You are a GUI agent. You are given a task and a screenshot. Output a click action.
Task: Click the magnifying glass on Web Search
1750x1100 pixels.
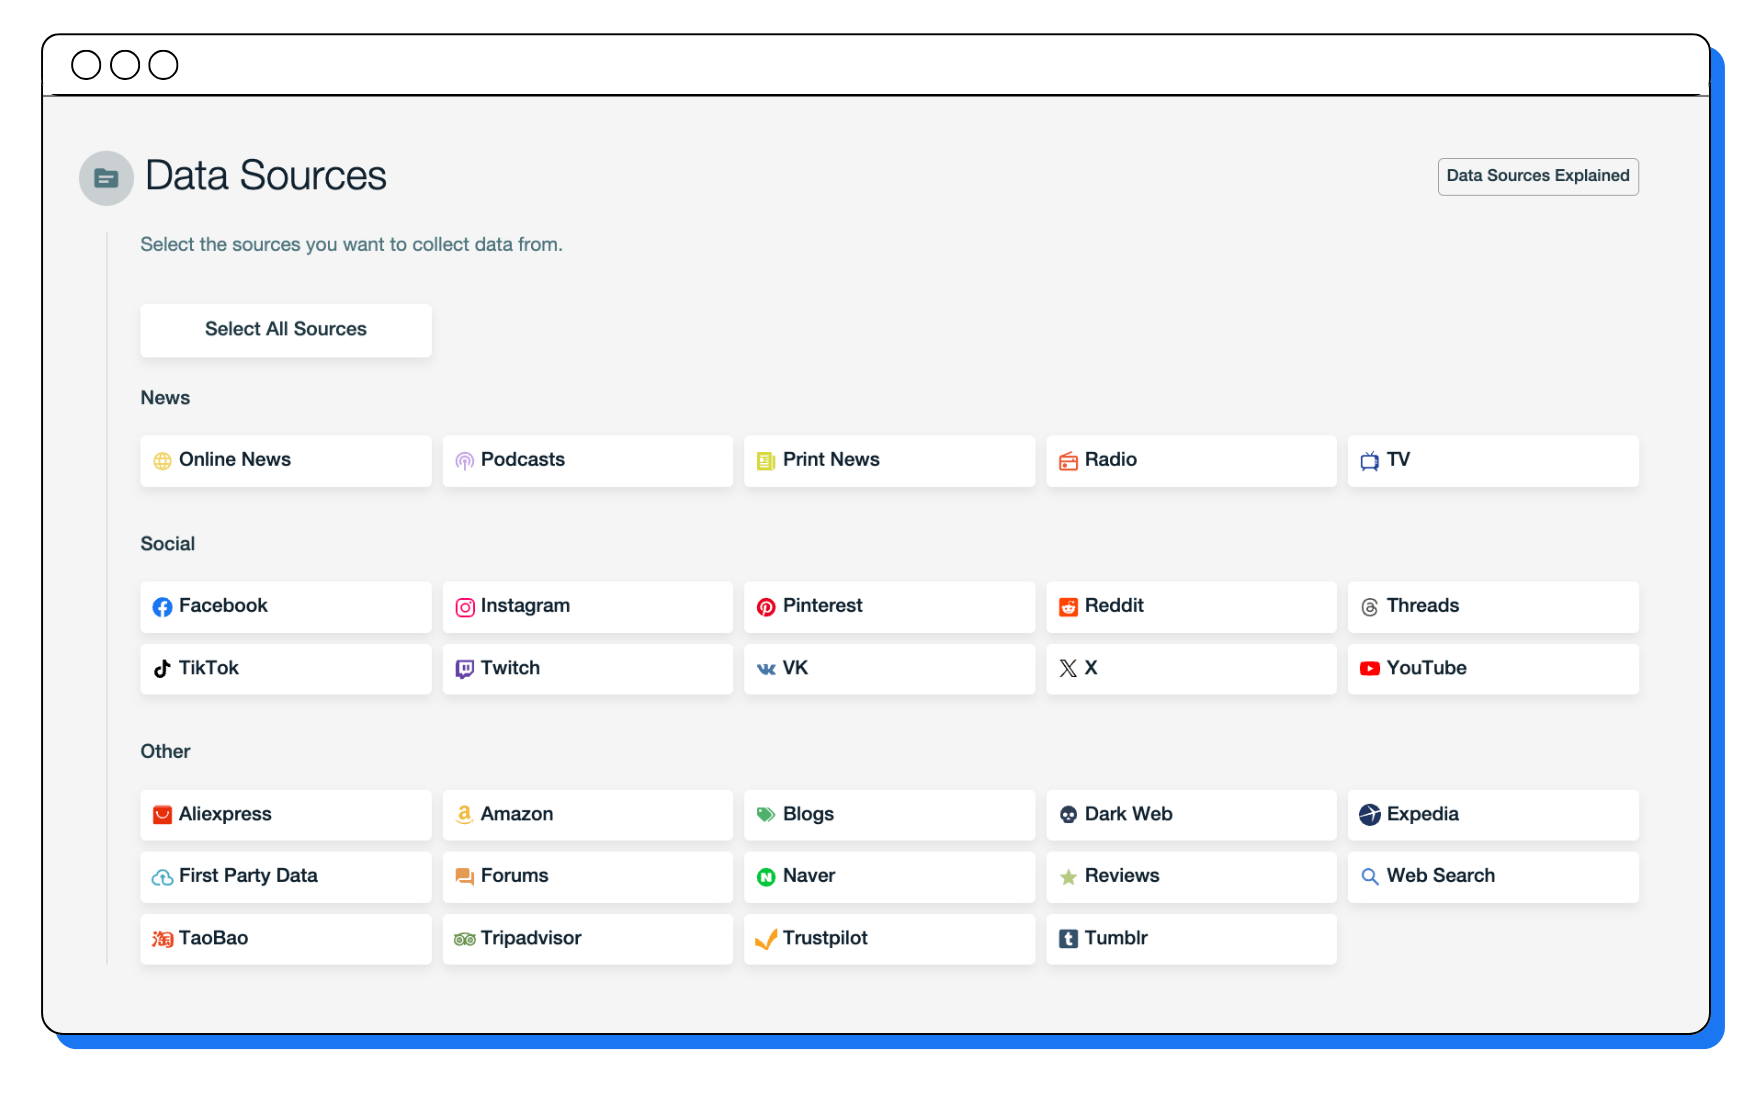pyautogui.click(x=1369, y=876)
